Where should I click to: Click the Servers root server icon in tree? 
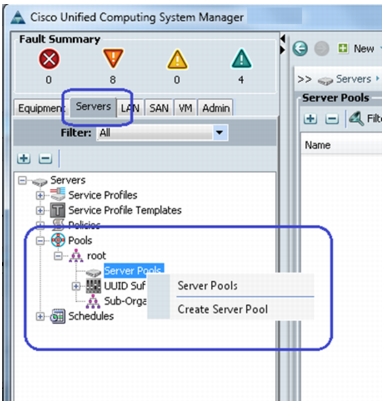tap(40, 182)
